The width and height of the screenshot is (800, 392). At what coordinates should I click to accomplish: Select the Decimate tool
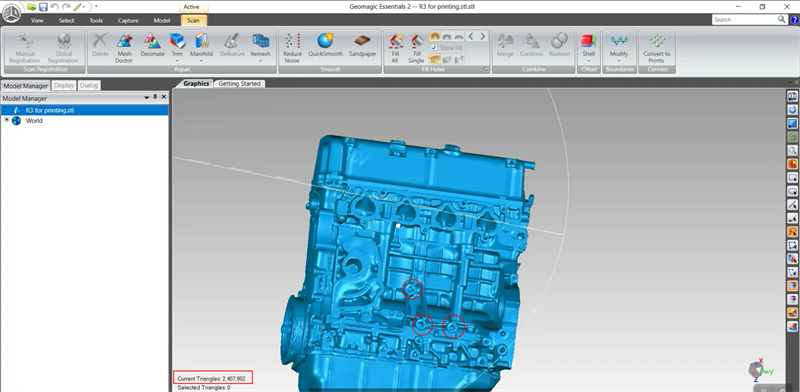[x=152, y=45]
